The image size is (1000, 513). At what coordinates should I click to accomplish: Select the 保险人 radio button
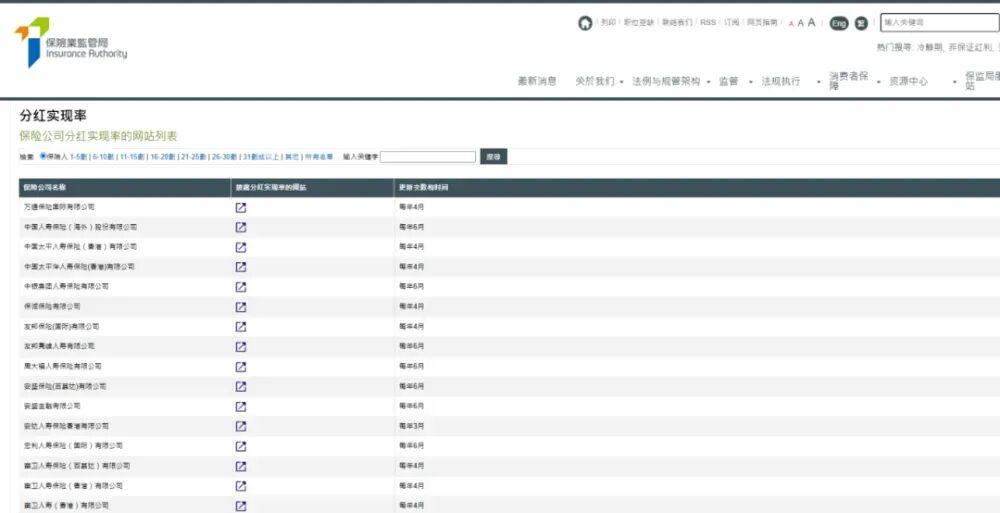pyautogui.click(x=43, y=156)
